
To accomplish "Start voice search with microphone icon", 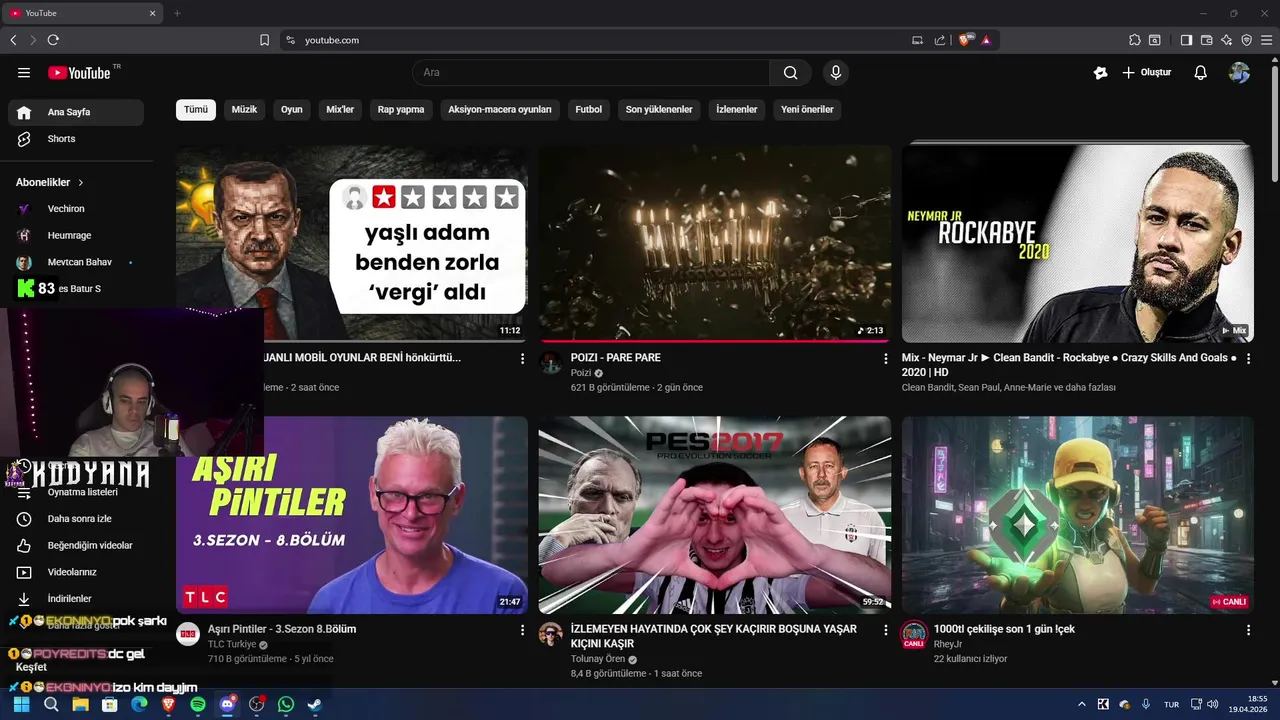I will (x=836, y=73).
